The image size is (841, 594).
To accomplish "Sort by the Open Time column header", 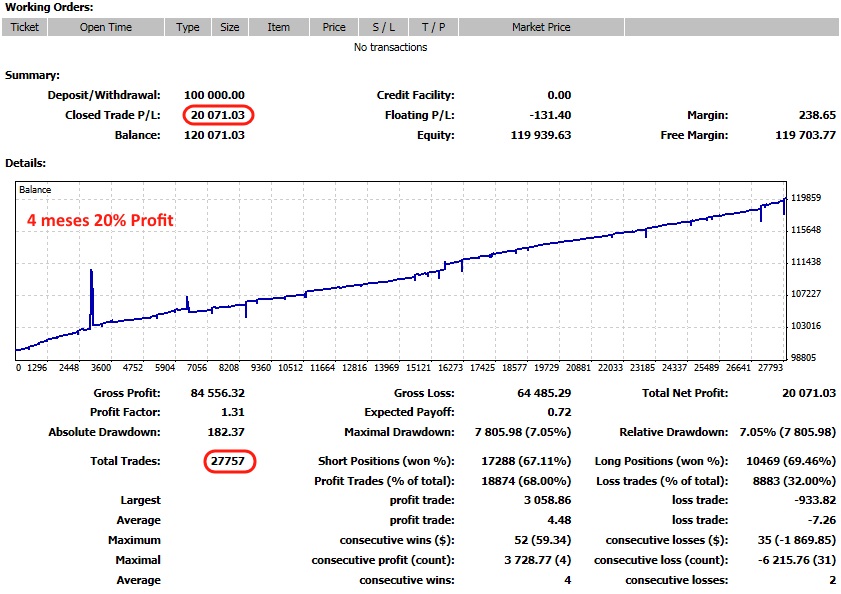I will pos(105,27).
